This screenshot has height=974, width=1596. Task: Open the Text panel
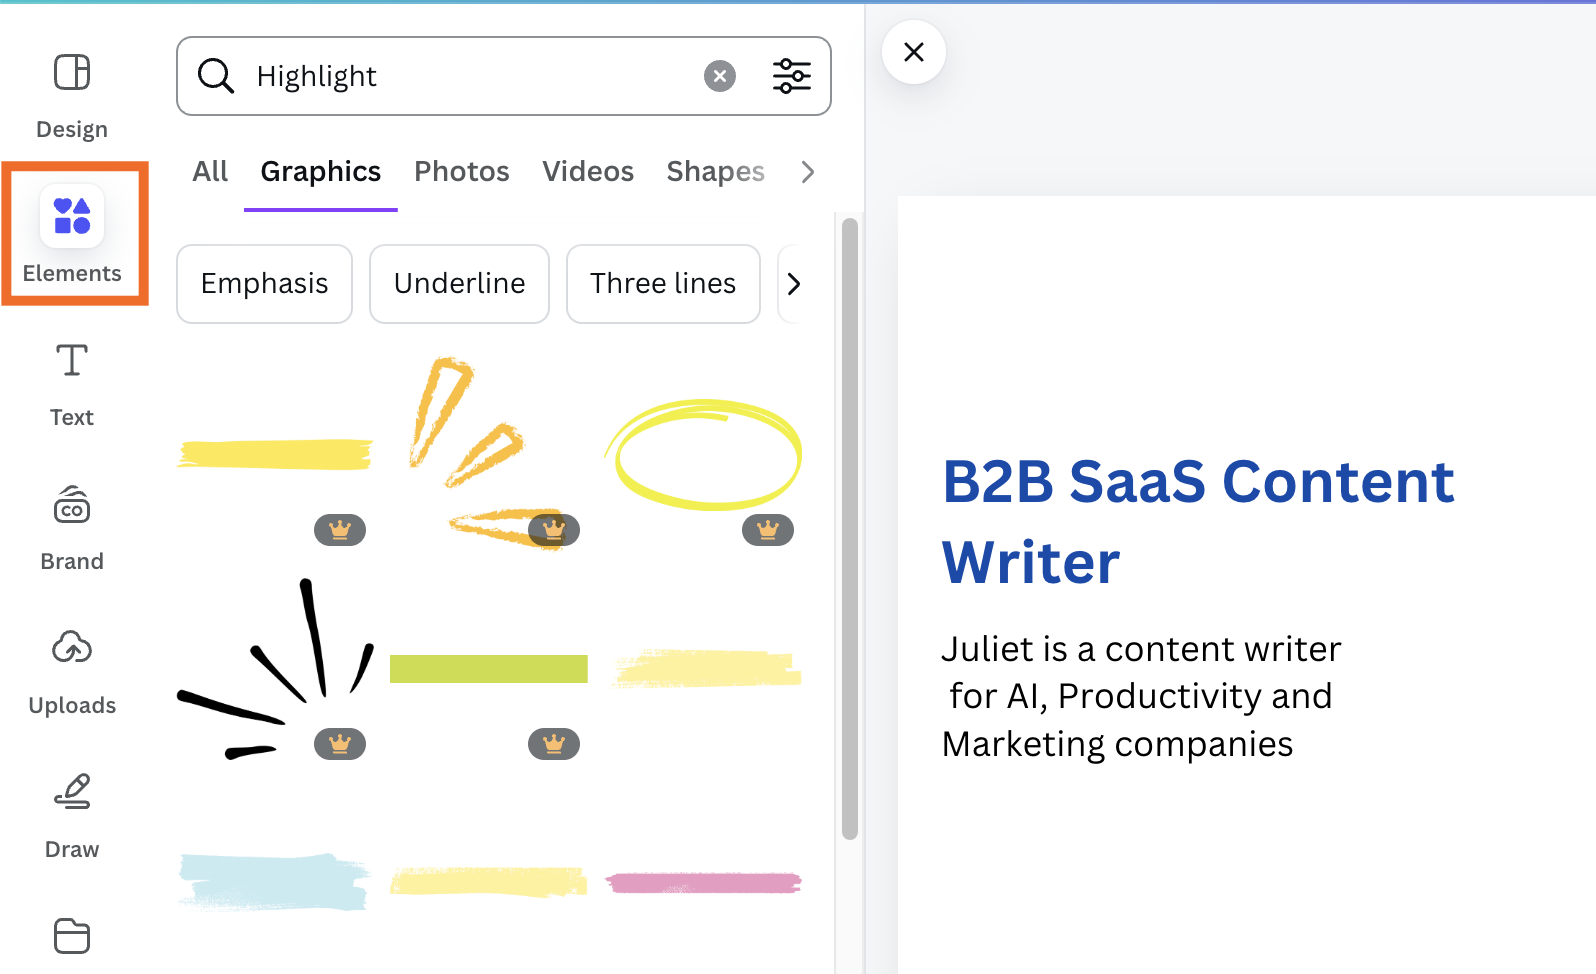tap(72, 385)
